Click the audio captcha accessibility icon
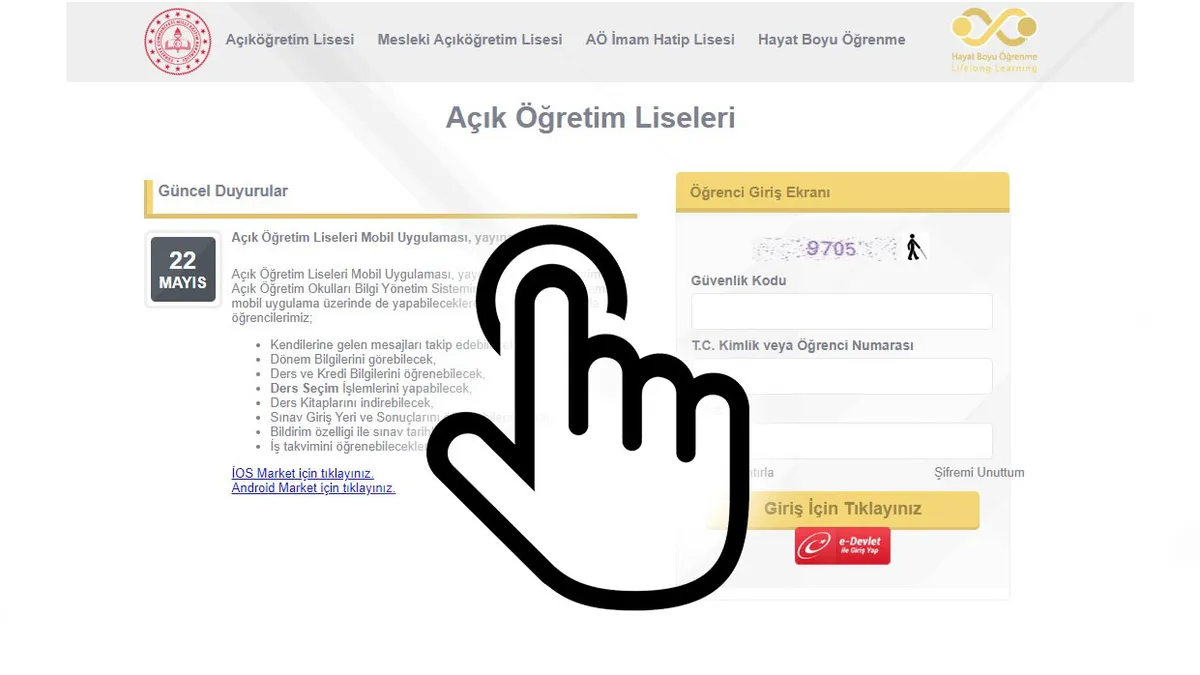 914,247
